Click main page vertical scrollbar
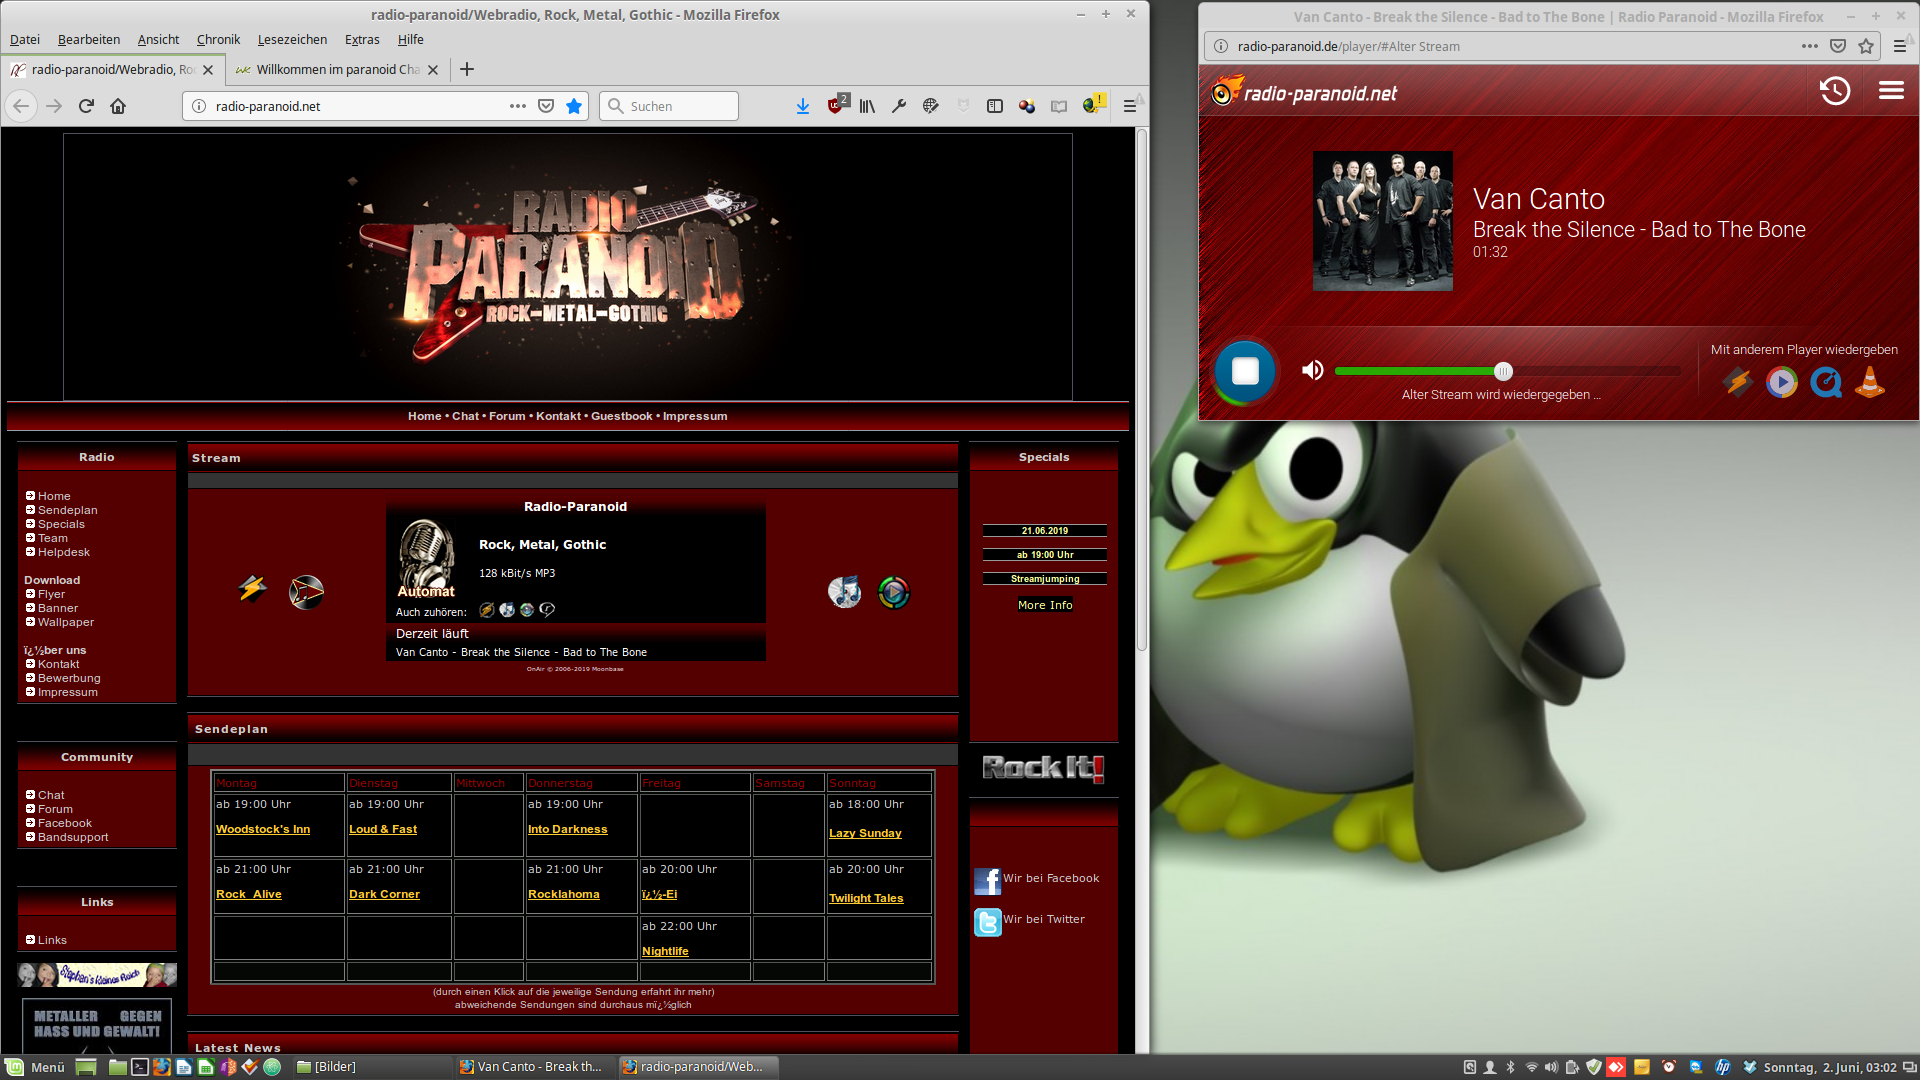This screenshot has width=1920, height=1080. [1142, 390]
